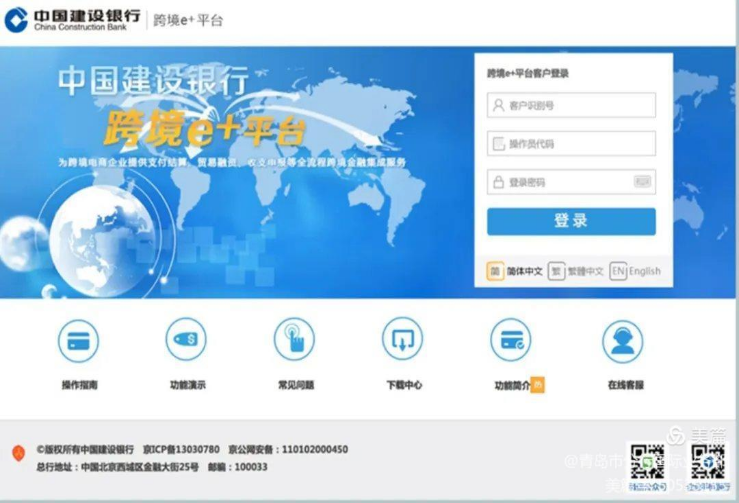
Task: Click the document icon in 操作员代码 field
Action: (x=498, y=143)
